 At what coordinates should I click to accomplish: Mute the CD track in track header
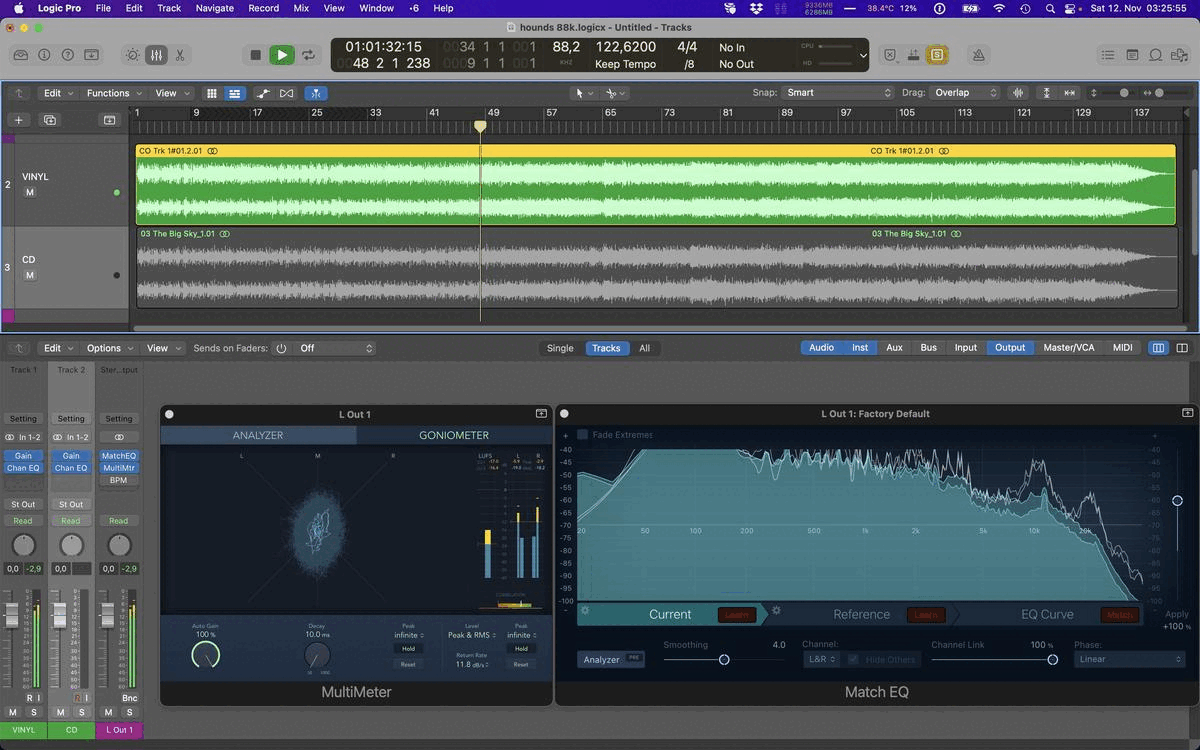coord(30,275)
